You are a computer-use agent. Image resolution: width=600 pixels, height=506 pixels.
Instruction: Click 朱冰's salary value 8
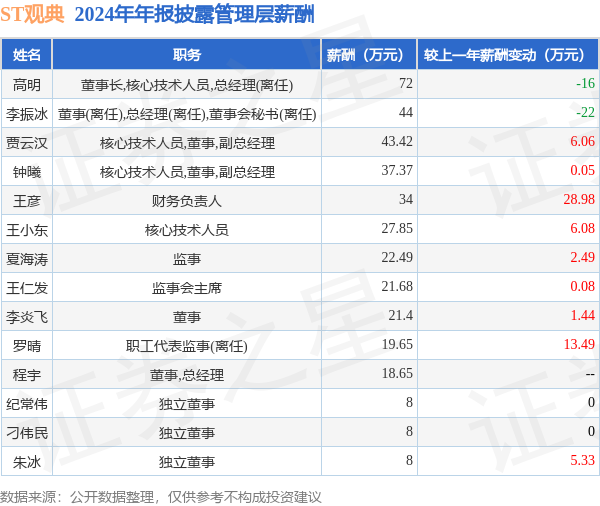pos(409,460)
